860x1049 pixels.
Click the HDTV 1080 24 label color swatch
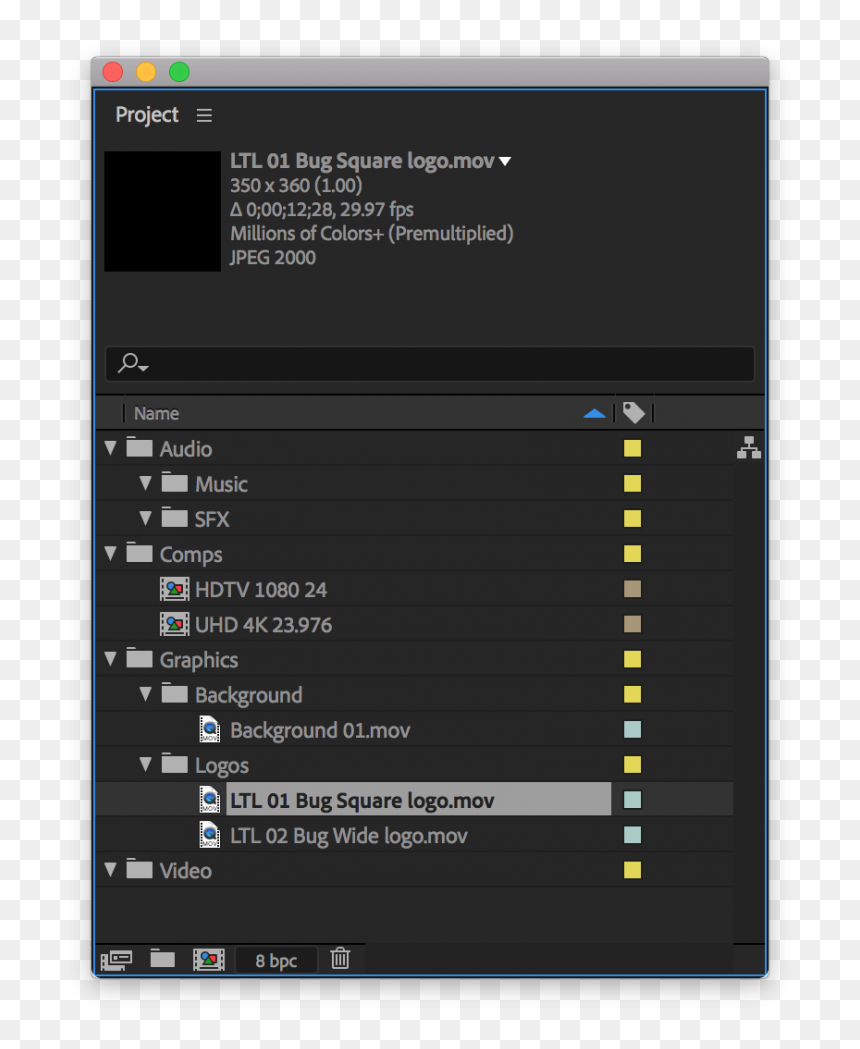click(x=632, y=589)
